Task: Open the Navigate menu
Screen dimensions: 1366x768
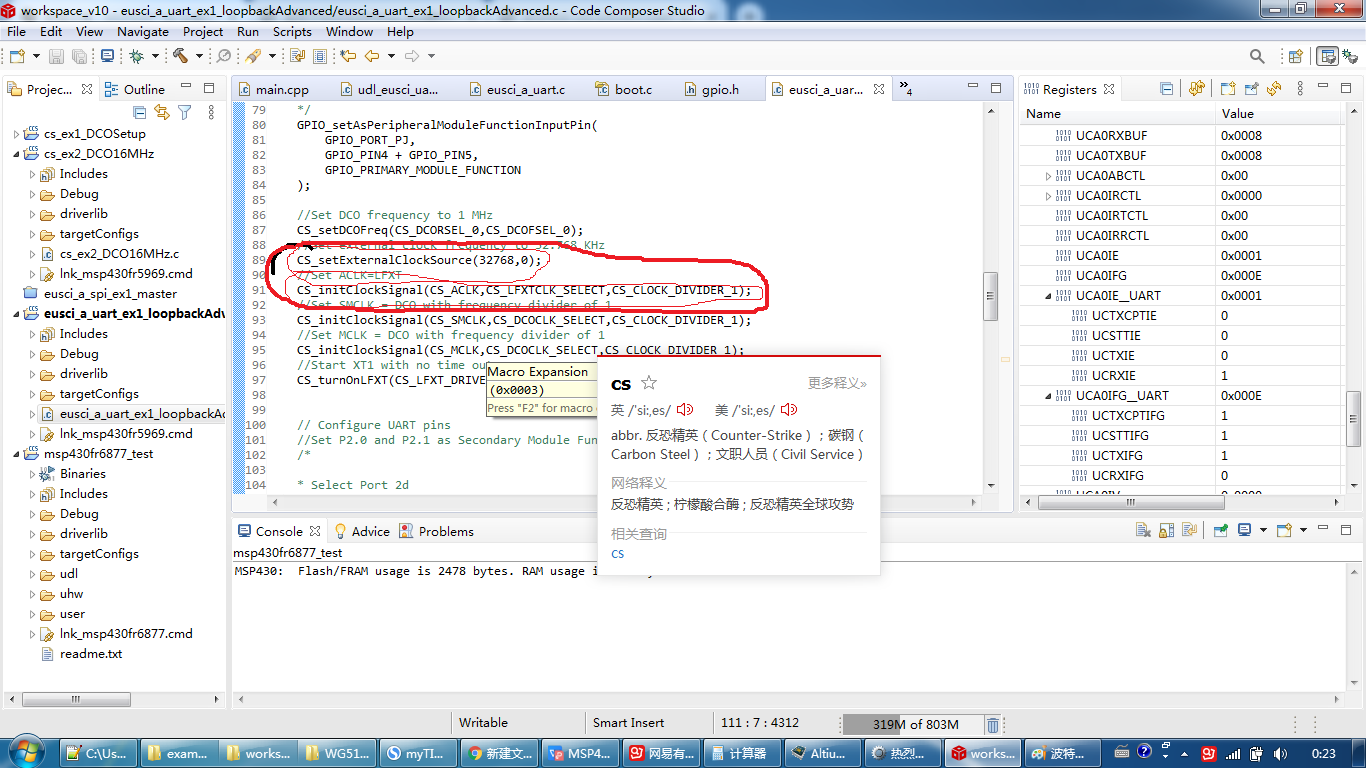Action: click(143, 32)
